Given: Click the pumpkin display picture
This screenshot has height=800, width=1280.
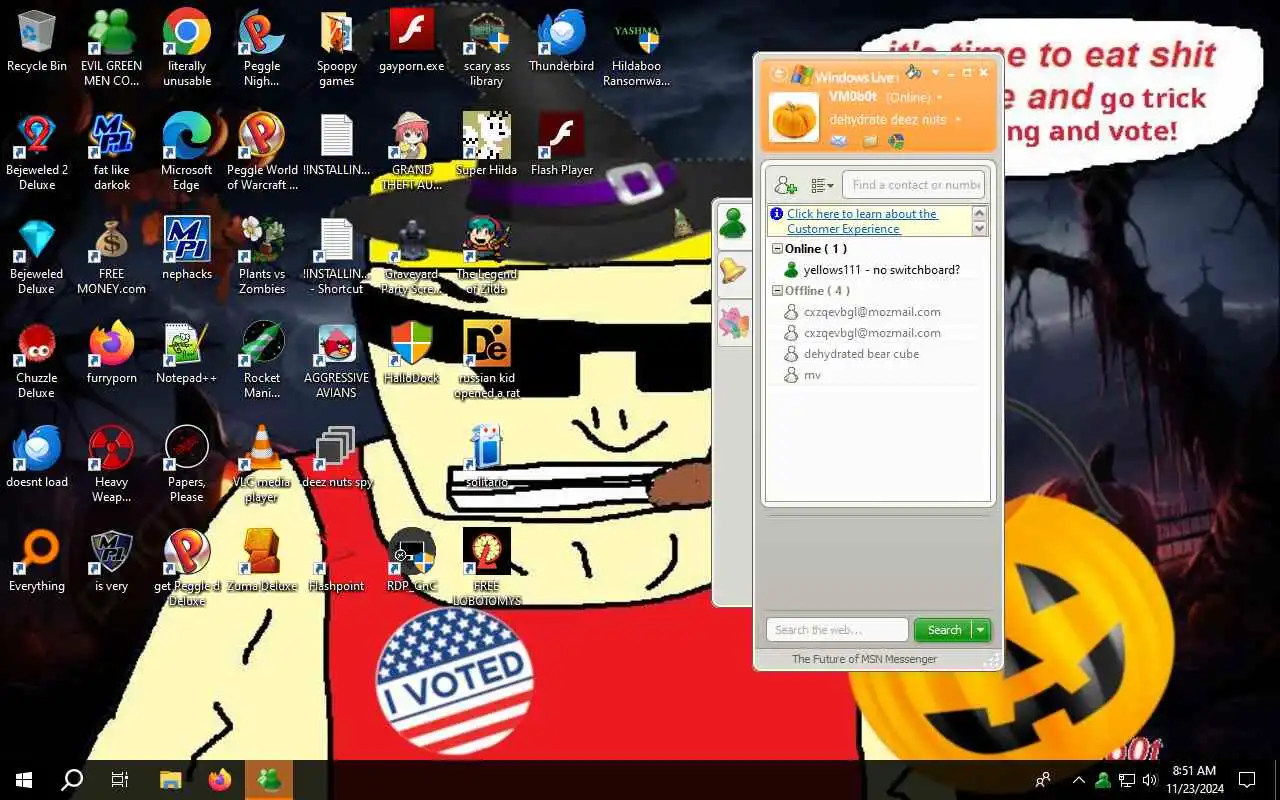Looking at the screenshot, I should [794, 117].
